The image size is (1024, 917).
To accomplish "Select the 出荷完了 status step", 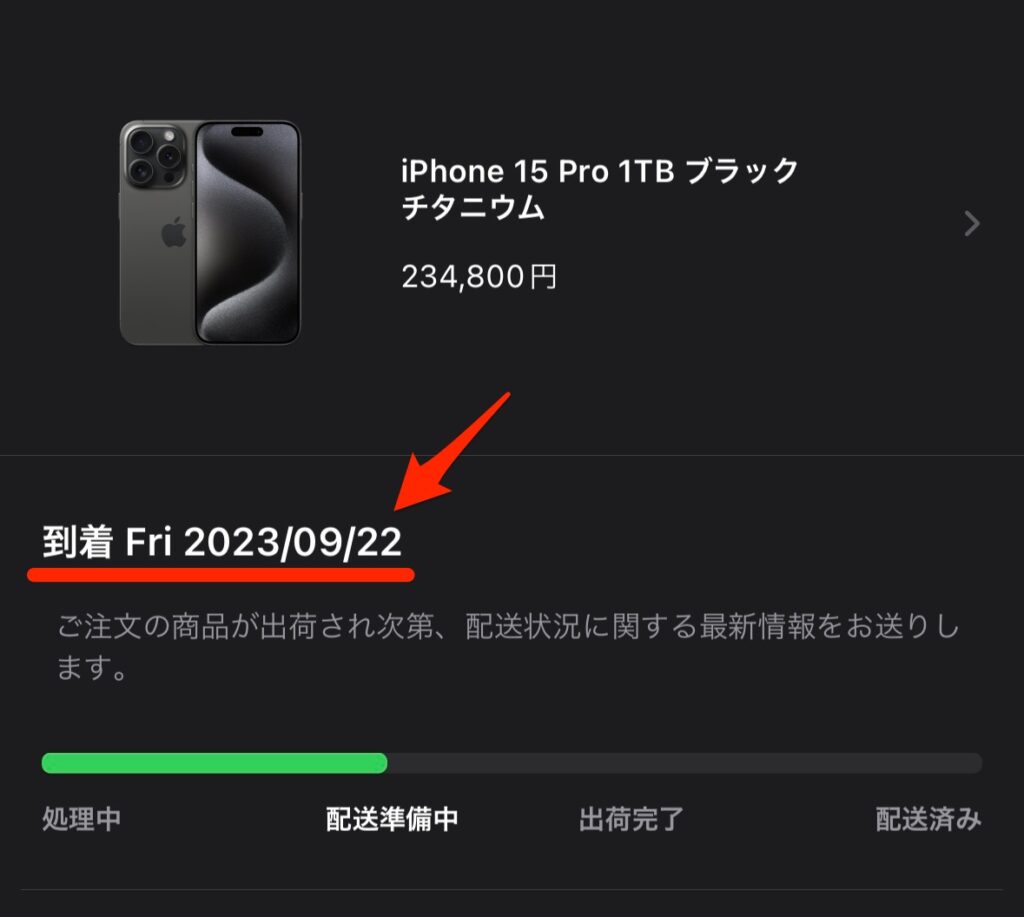I will tap(631, 818).
